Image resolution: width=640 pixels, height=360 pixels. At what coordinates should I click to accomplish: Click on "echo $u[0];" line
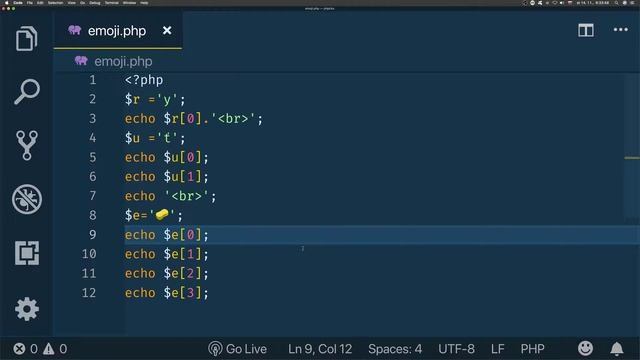pyautogui.click(x=167, y=158)
